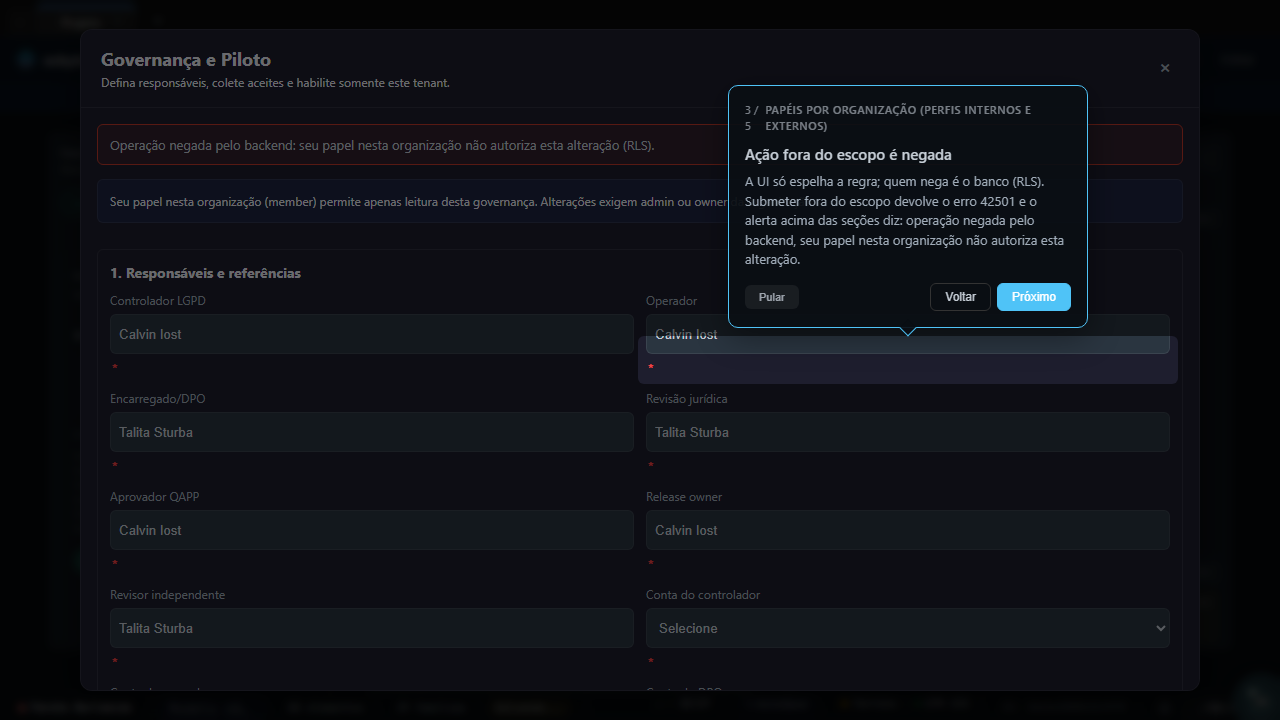1280x720 pixels.
Task: Click the "Governança e Piloto" dialog title
Action: coord(186,60)
